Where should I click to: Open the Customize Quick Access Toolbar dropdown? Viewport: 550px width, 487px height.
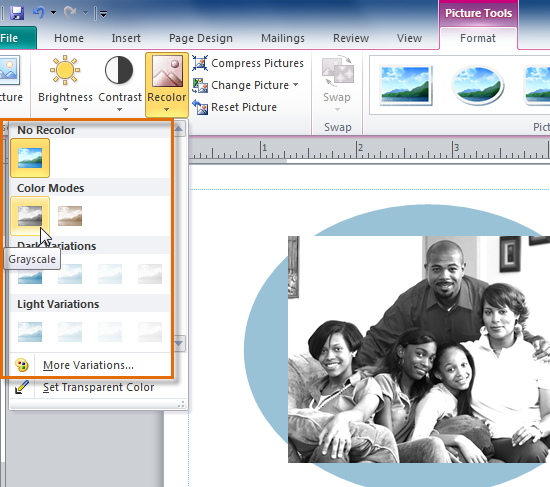pyautogui.click(x=103, y=14)
